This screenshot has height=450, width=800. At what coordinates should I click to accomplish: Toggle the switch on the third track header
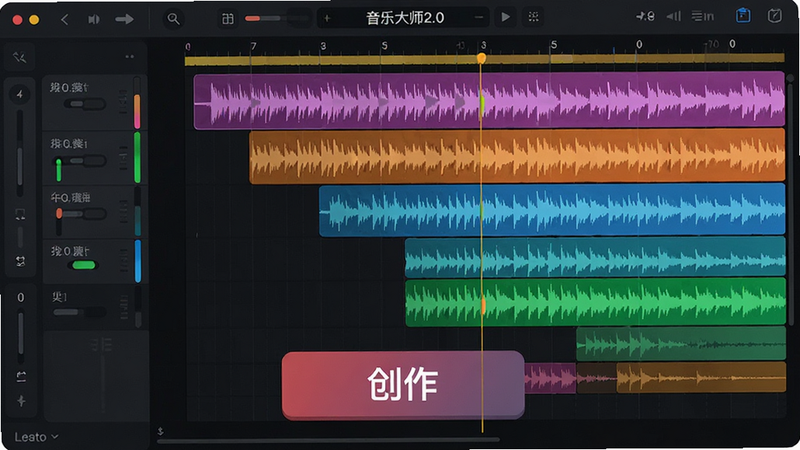[x=81, y=213]
